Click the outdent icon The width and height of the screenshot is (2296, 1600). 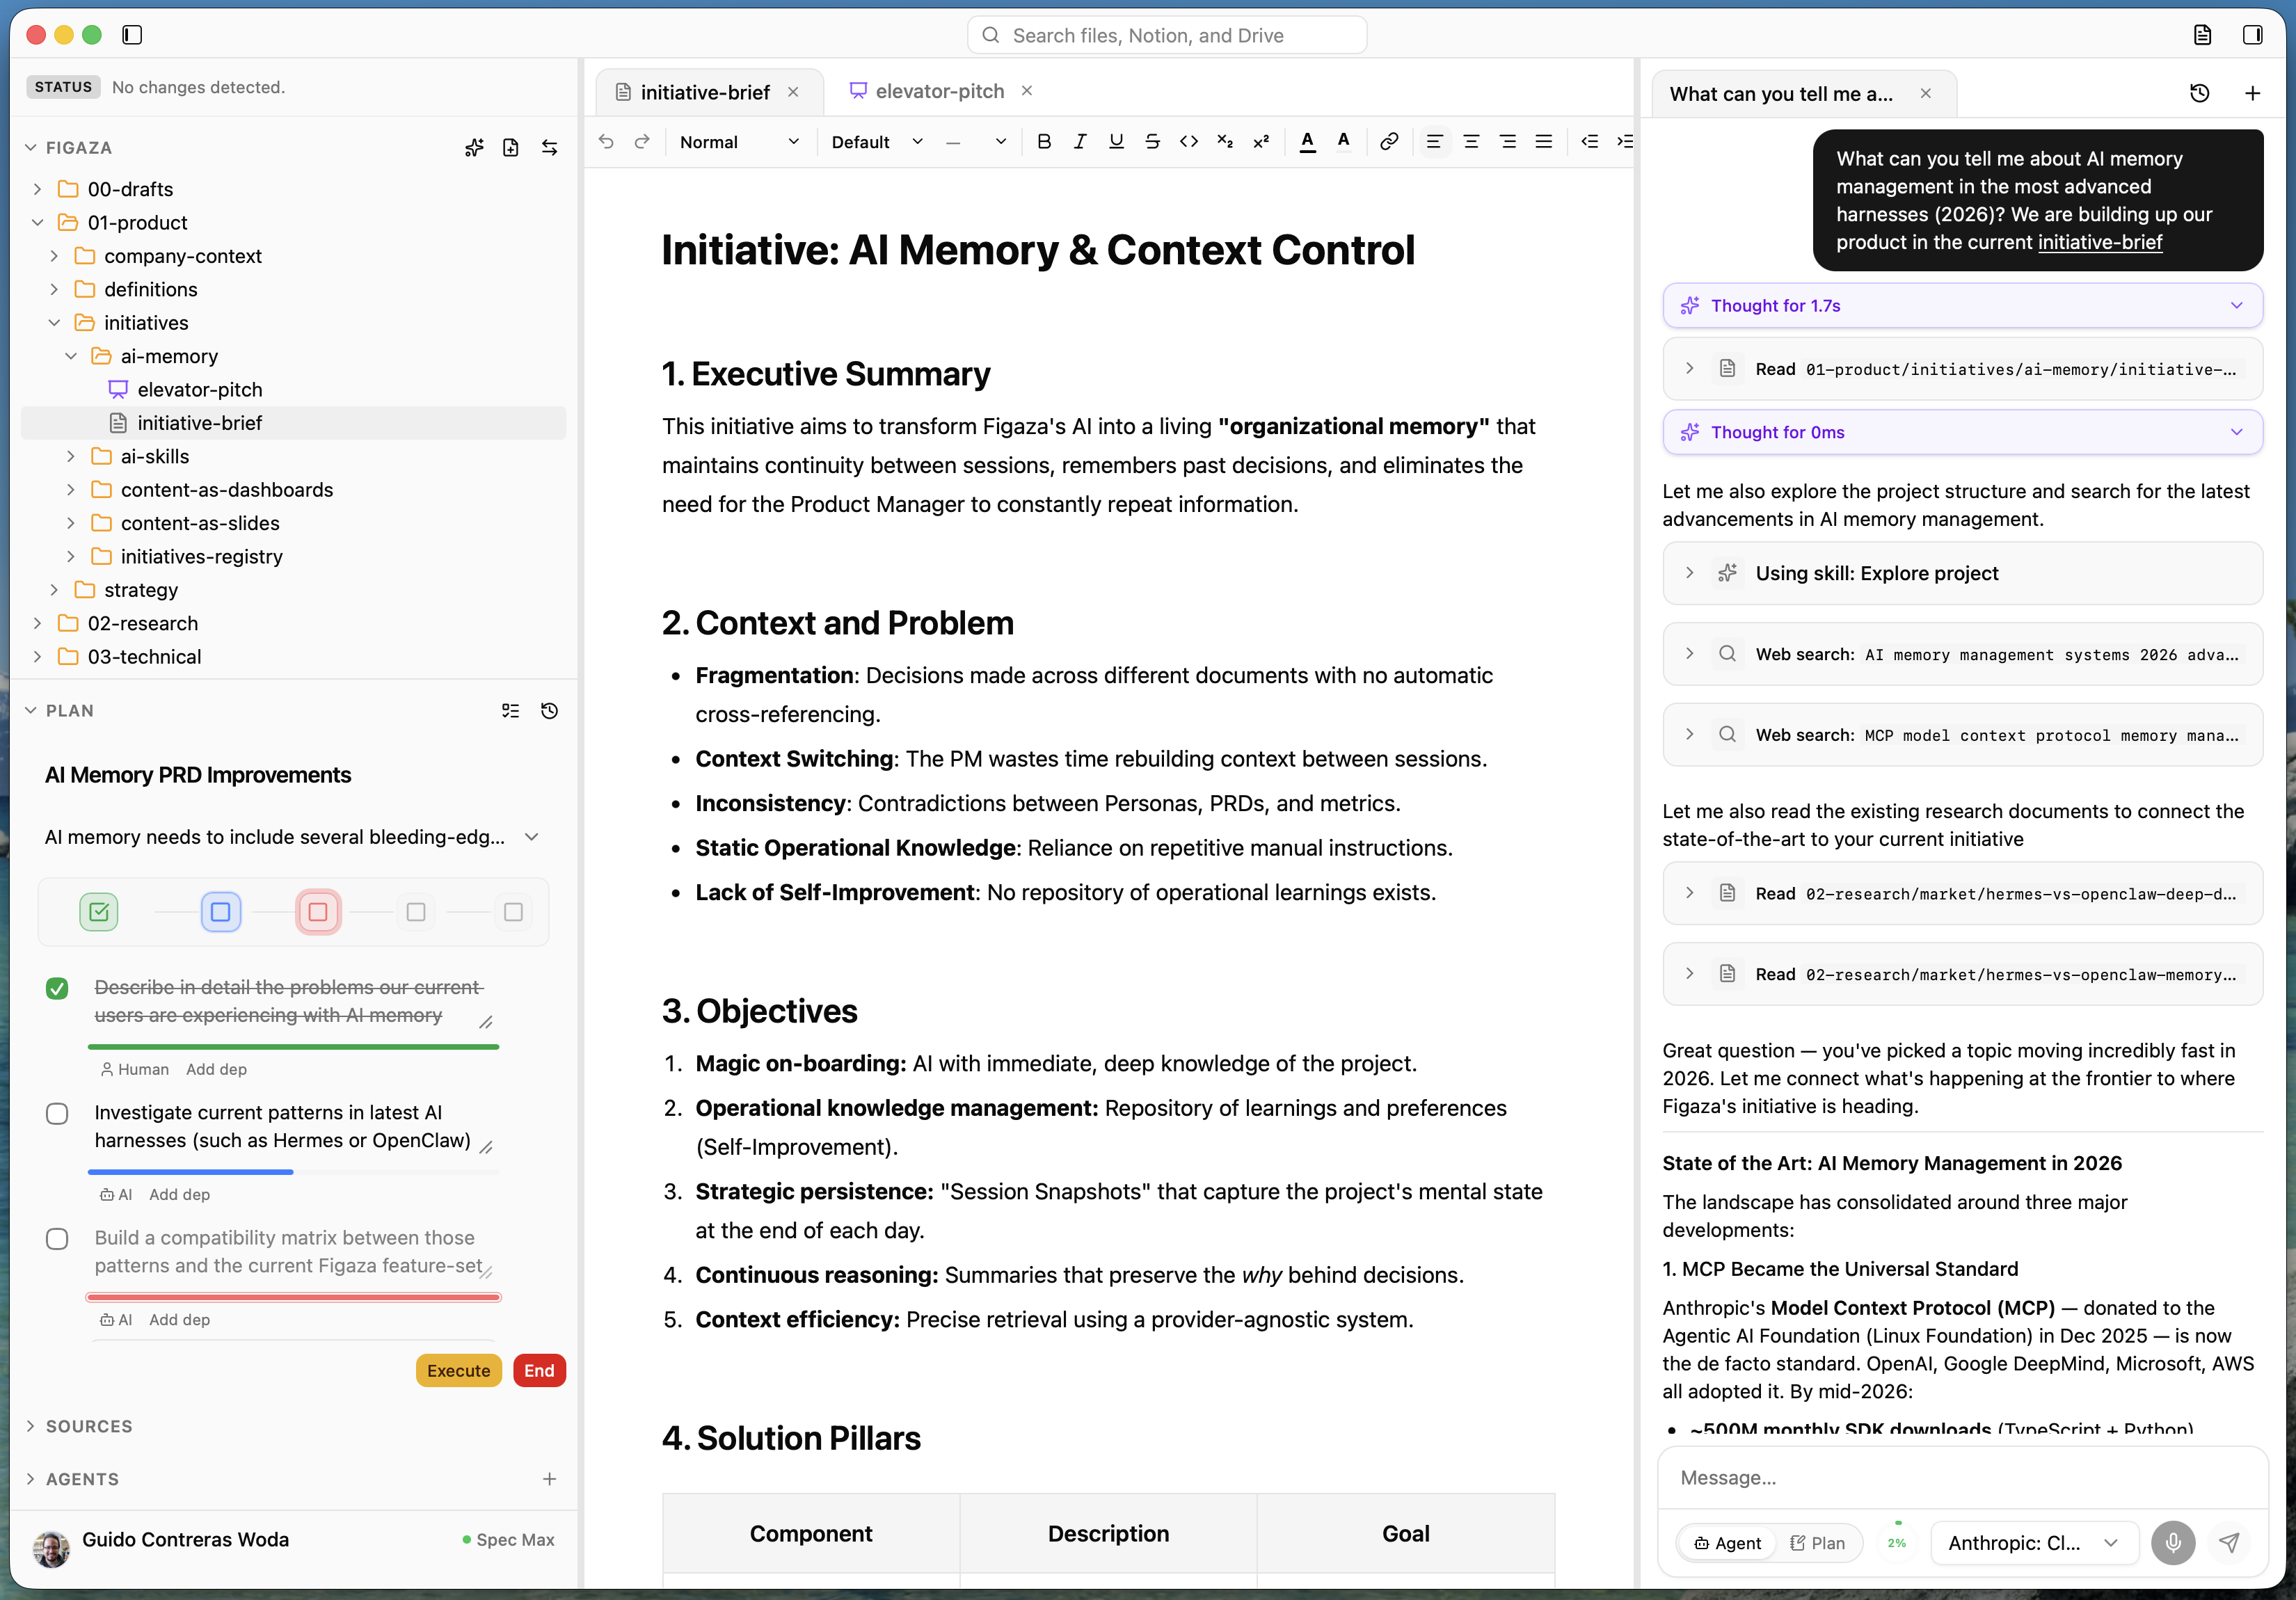point(1589,142)
